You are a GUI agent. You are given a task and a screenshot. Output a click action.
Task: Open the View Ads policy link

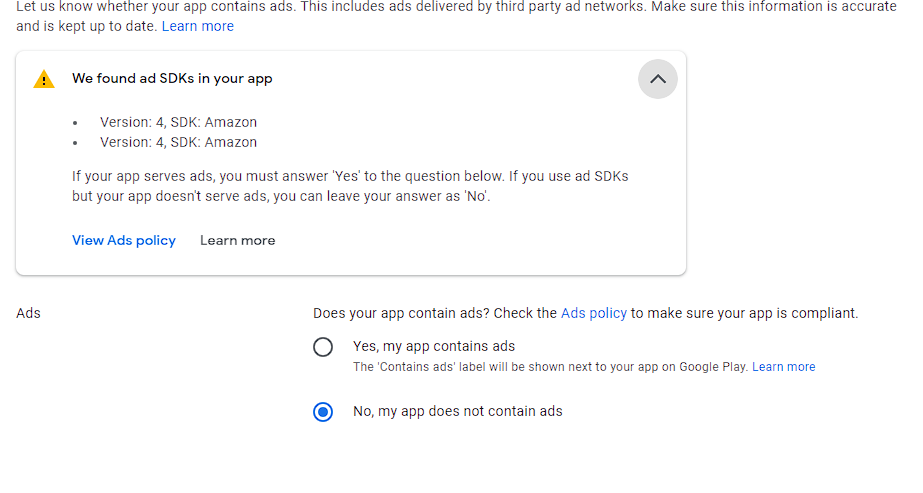click(x=124, y=240)
